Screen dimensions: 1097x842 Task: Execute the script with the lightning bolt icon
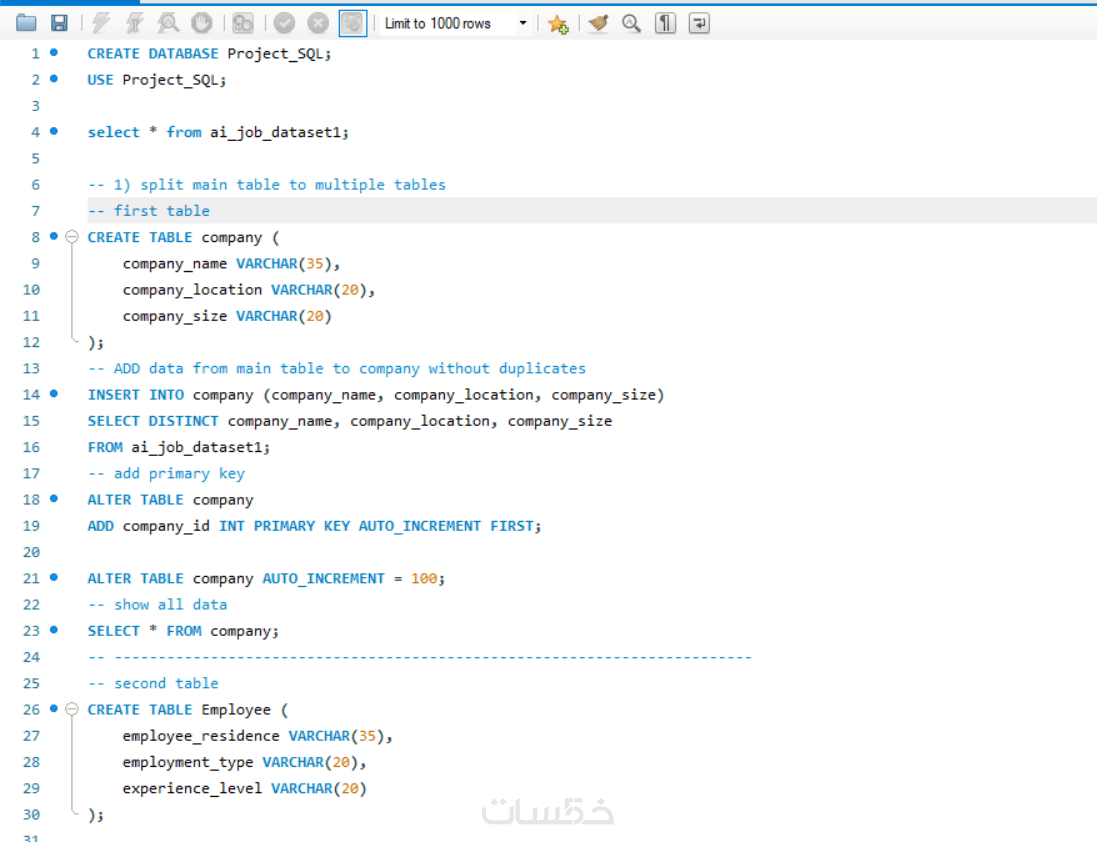[101, 23]
